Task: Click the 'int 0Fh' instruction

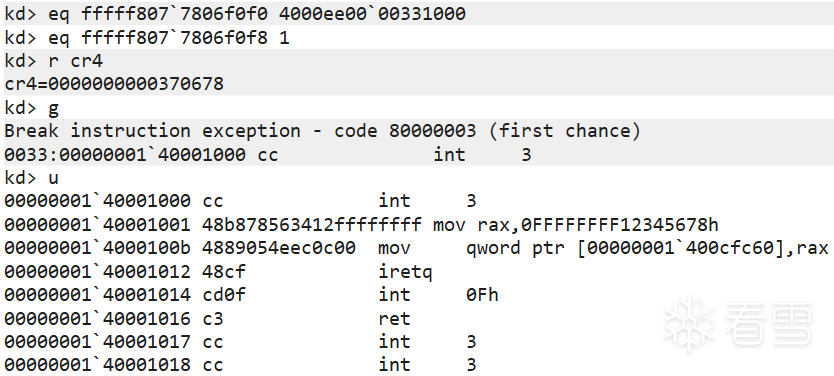Action: click(438, 294)
